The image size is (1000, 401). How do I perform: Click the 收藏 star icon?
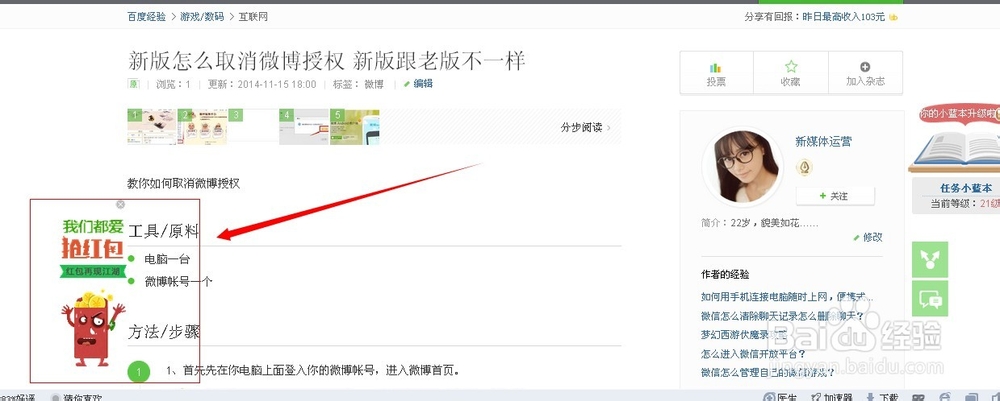791,67
